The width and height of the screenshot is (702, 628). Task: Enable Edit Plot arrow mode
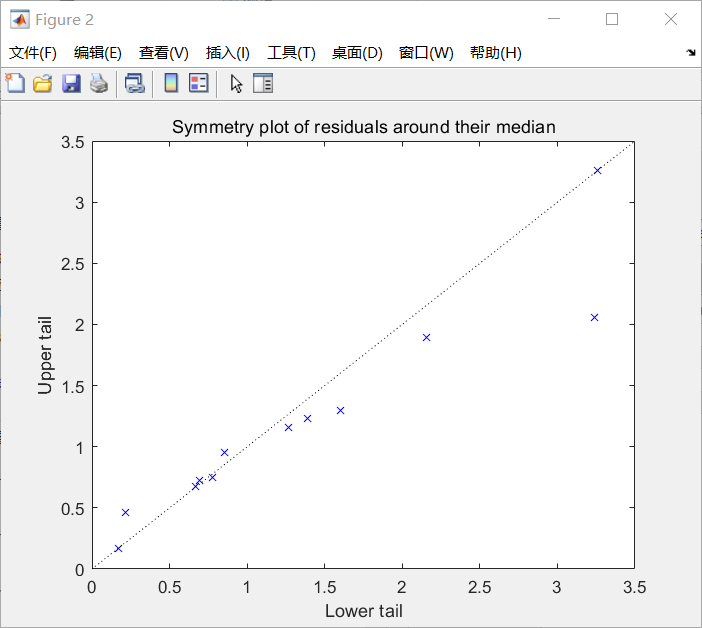[236, 84]
